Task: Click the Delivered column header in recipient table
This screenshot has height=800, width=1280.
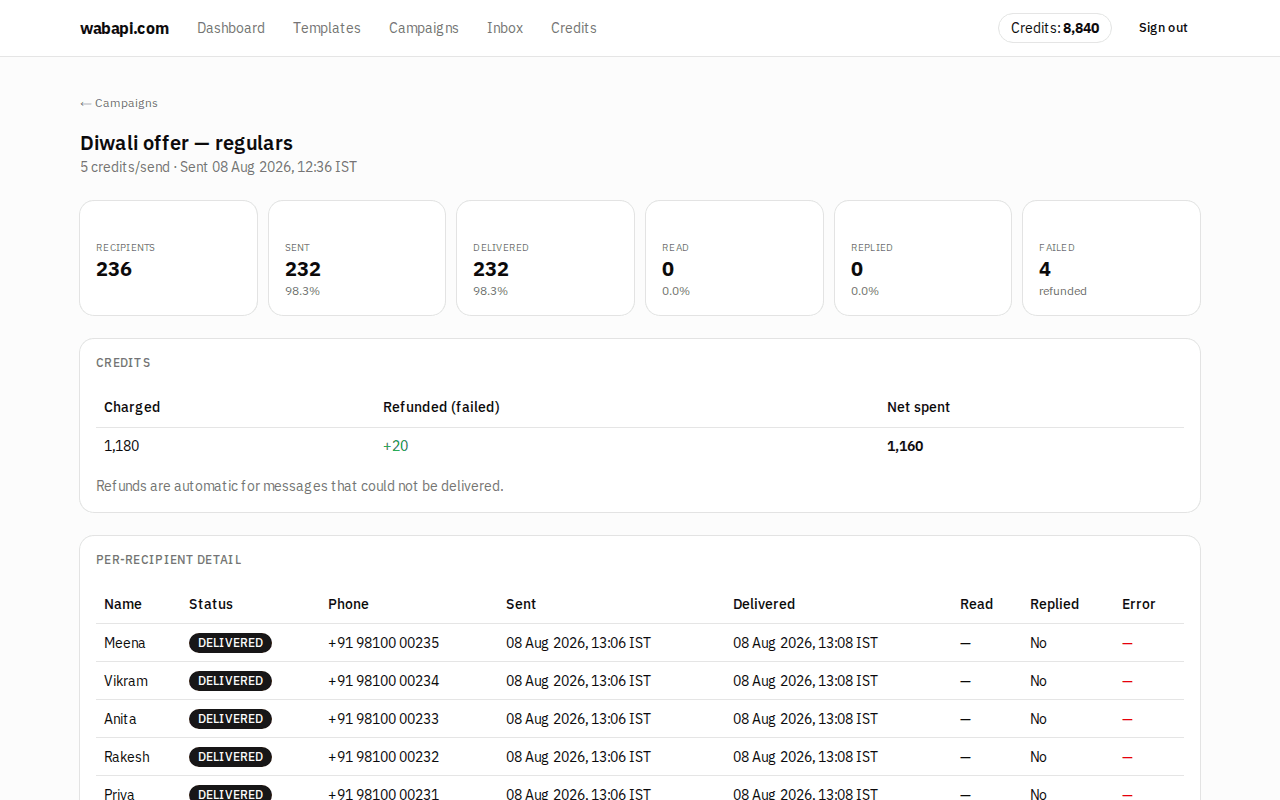Action: pyautogui.click(x=764, y=604)
